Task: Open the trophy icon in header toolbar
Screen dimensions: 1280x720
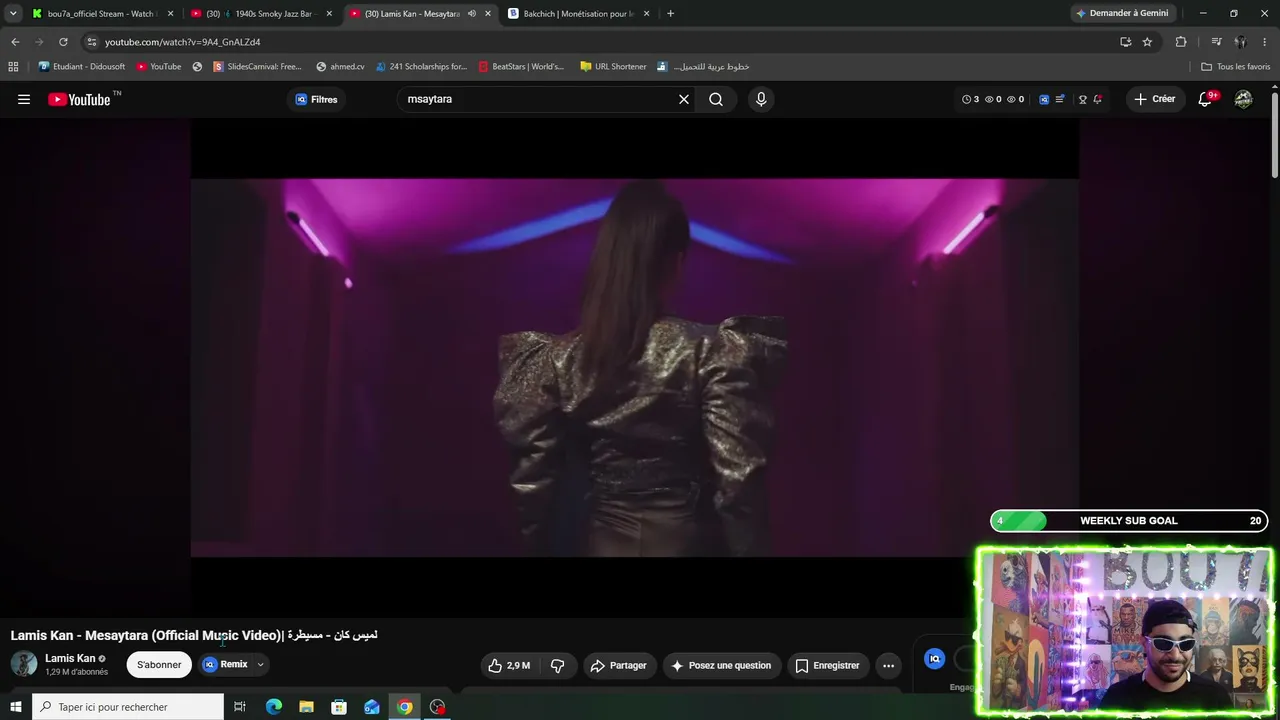Action: pyautogui.click(x=1082, y=99)
